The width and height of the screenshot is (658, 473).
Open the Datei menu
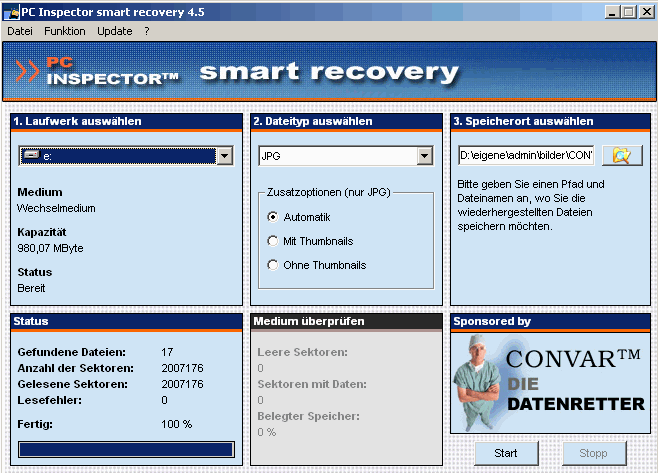click(x=20, y=31)
